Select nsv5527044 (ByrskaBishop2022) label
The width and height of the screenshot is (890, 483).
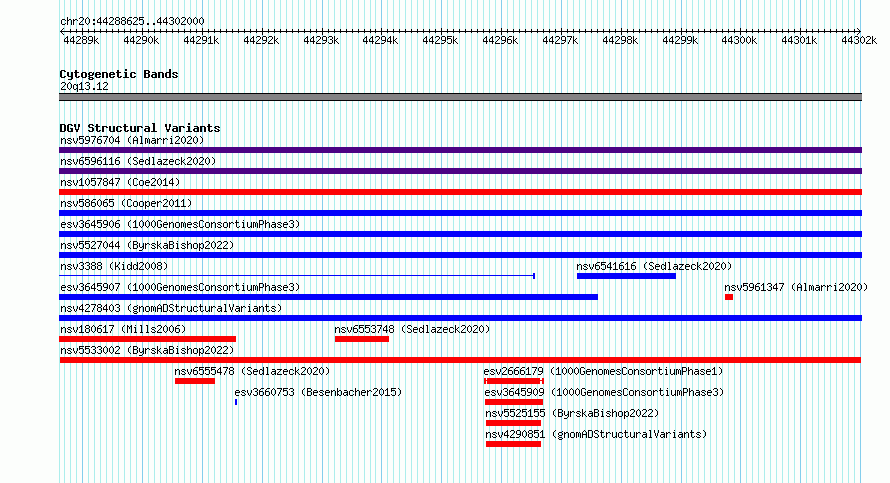(147, 245)
